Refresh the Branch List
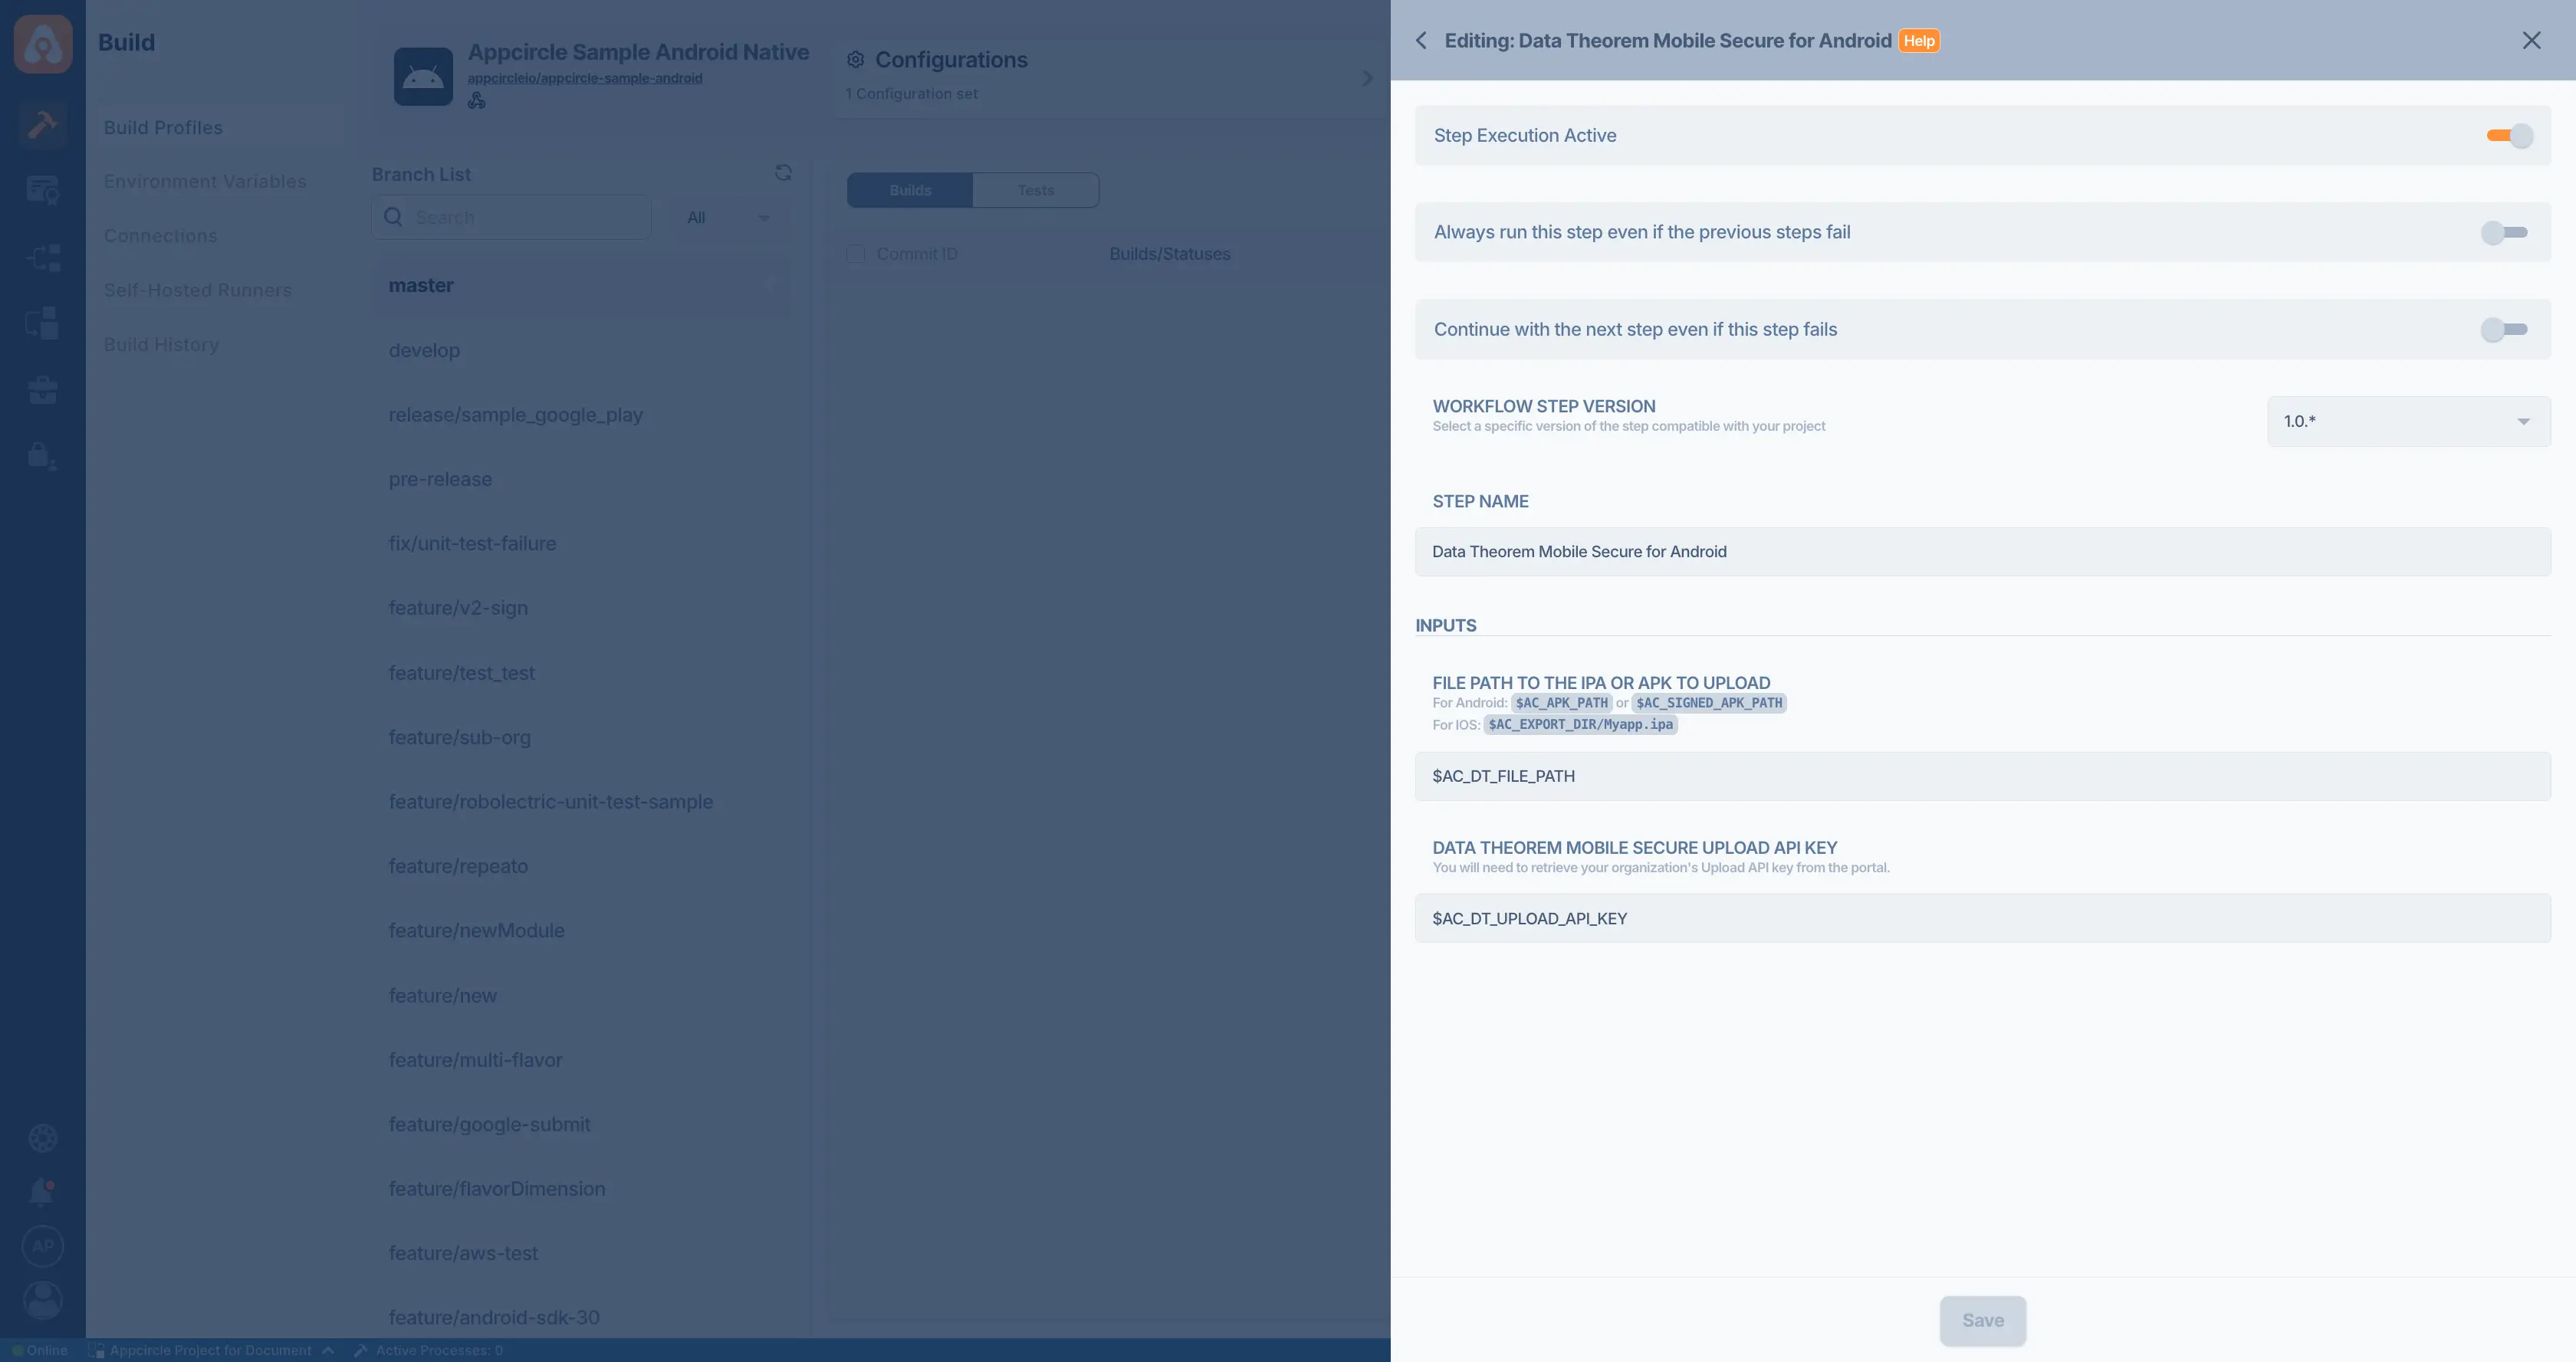Screen dimensions: 2576x1362 click(783, 173)
